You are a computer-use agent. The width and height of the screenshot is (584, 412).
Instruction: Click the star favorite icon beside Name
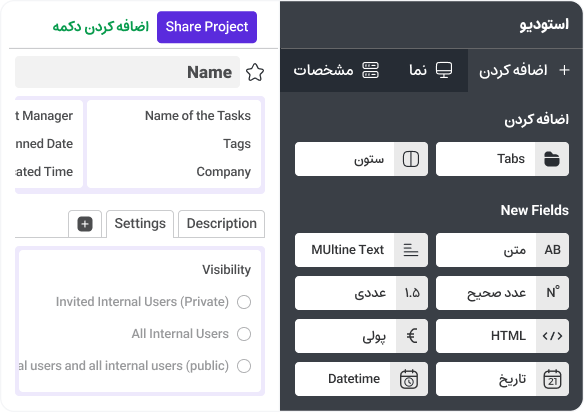pyautogui.click(x=255, y=72)
